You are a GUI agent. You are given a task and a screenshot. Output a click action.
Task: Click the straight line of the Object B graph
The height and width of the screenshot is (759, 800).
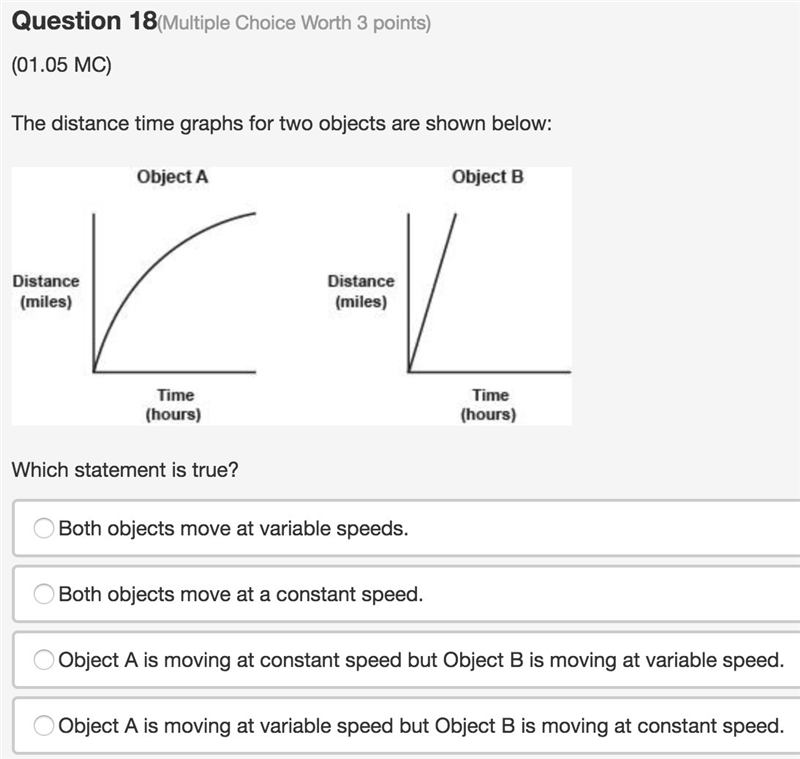click(x=432, y=292)
